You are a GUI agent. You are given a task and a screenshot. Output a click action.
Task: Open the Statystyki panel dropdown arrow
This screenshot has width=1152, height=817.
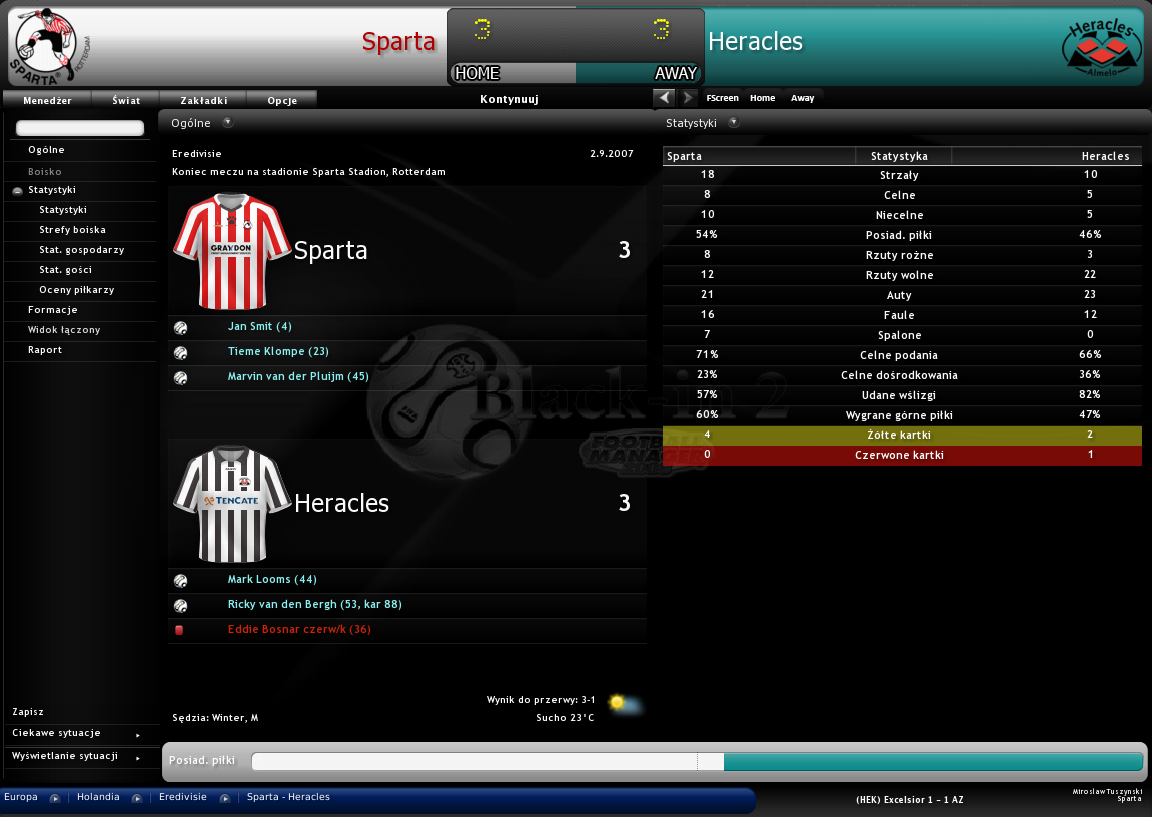(733, 123)
